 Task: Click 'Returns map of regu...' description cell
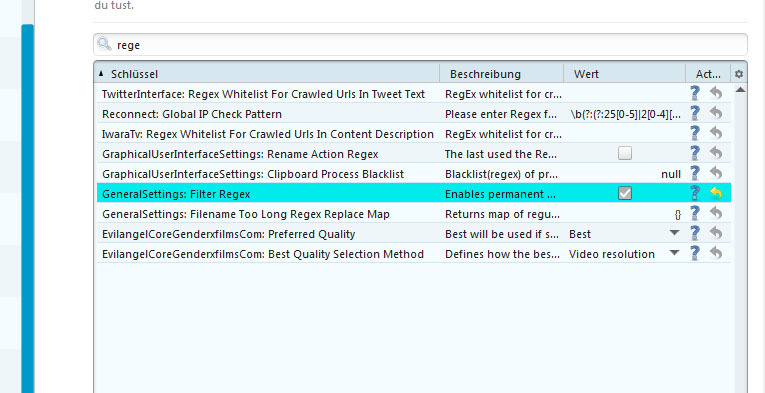point(503,214)
